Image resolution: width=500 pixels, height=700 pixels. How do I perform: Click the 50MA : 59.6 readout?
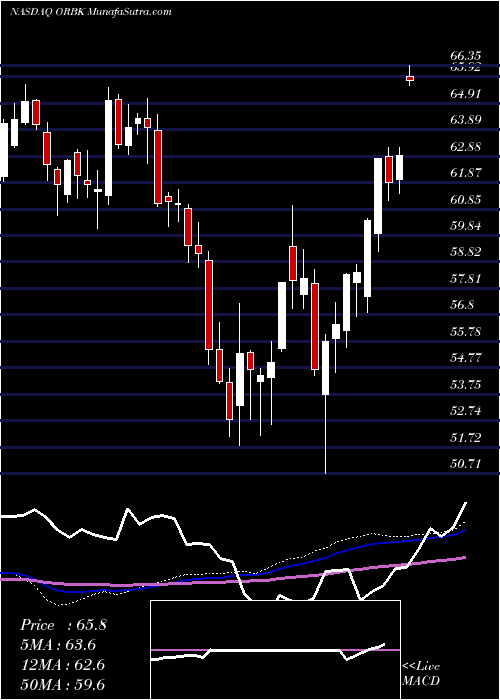[62, 685]
